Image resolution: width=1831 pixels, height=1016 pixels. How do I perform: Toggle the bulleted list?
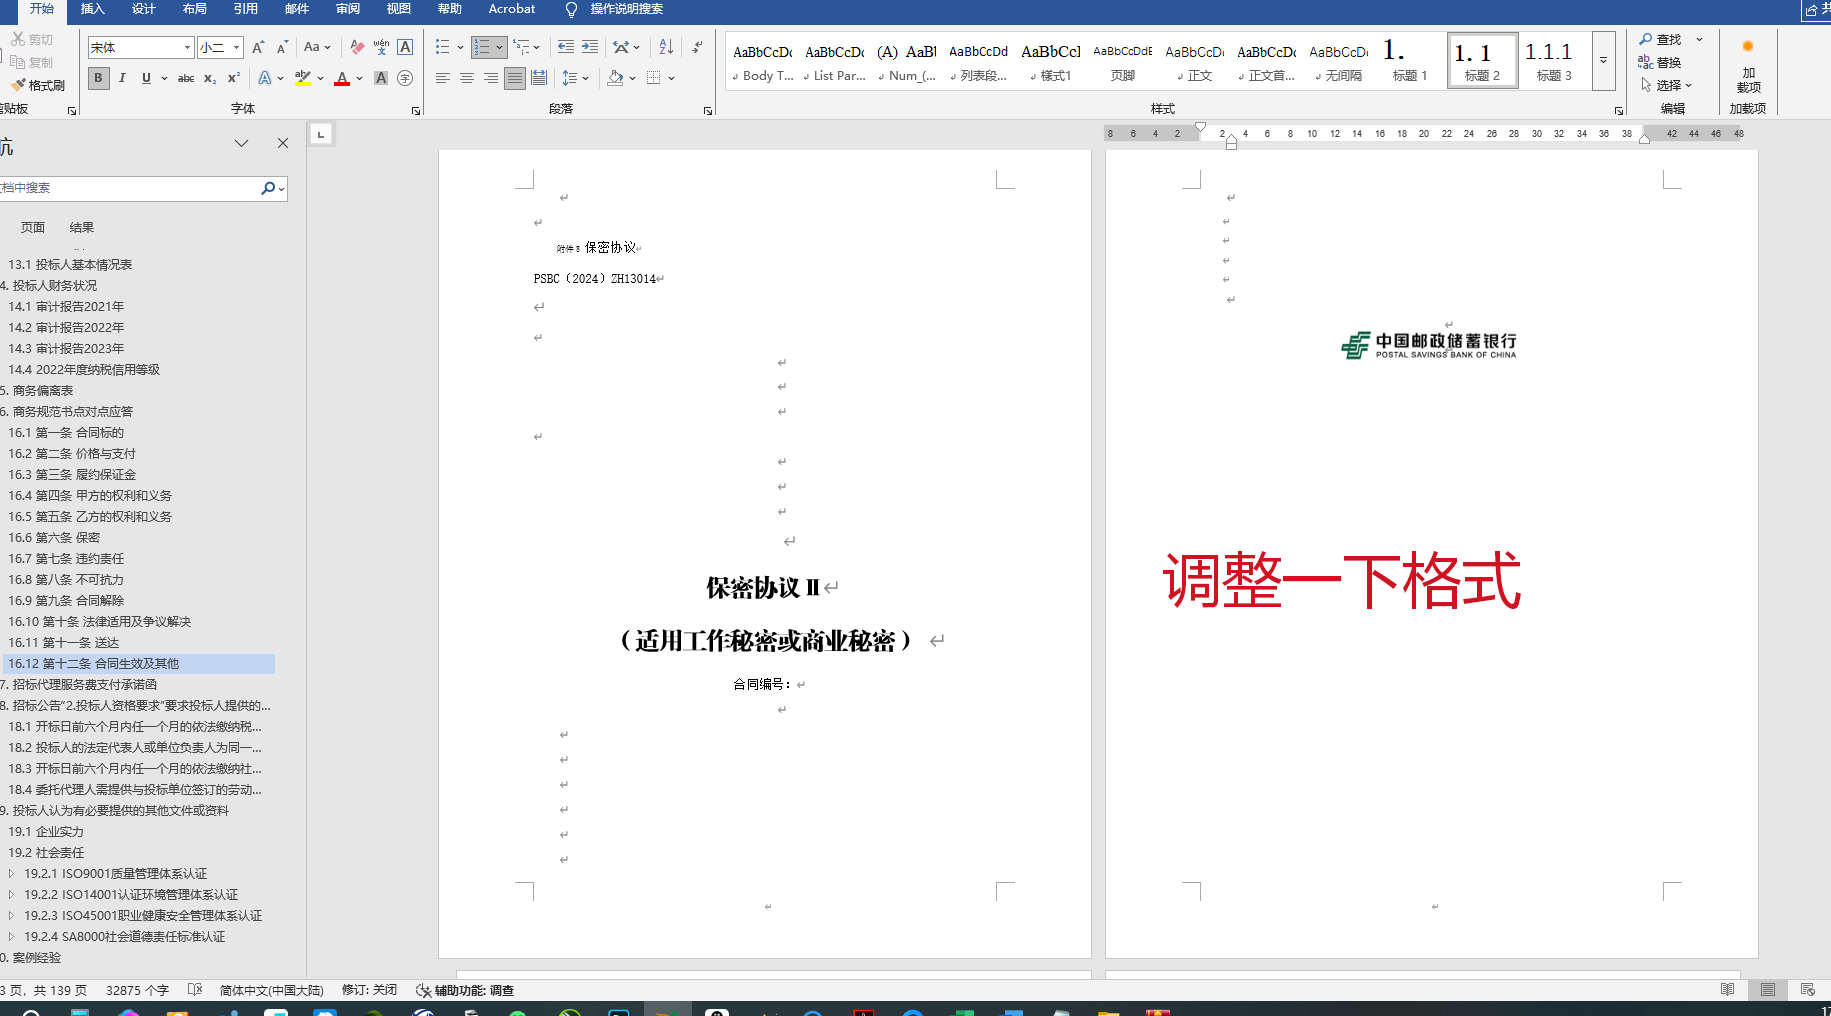pos(443,47)
